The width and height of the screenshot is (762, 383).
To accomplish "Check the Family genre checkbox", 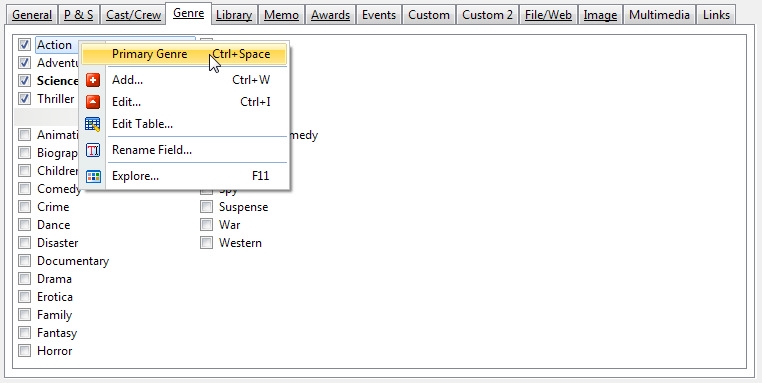I will coord(24,314).
